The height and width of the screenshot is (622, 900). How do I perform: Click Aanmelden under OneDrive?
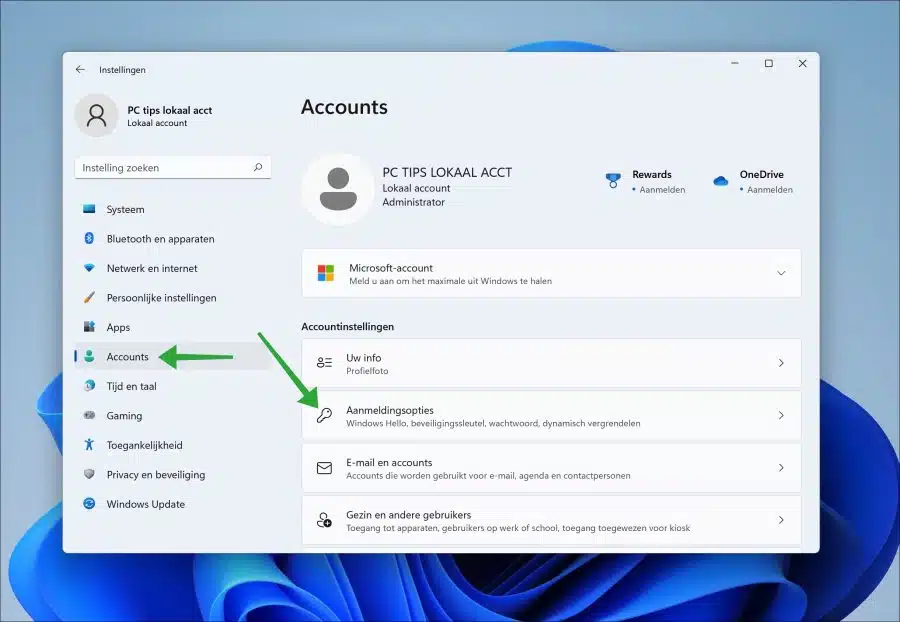770,189
